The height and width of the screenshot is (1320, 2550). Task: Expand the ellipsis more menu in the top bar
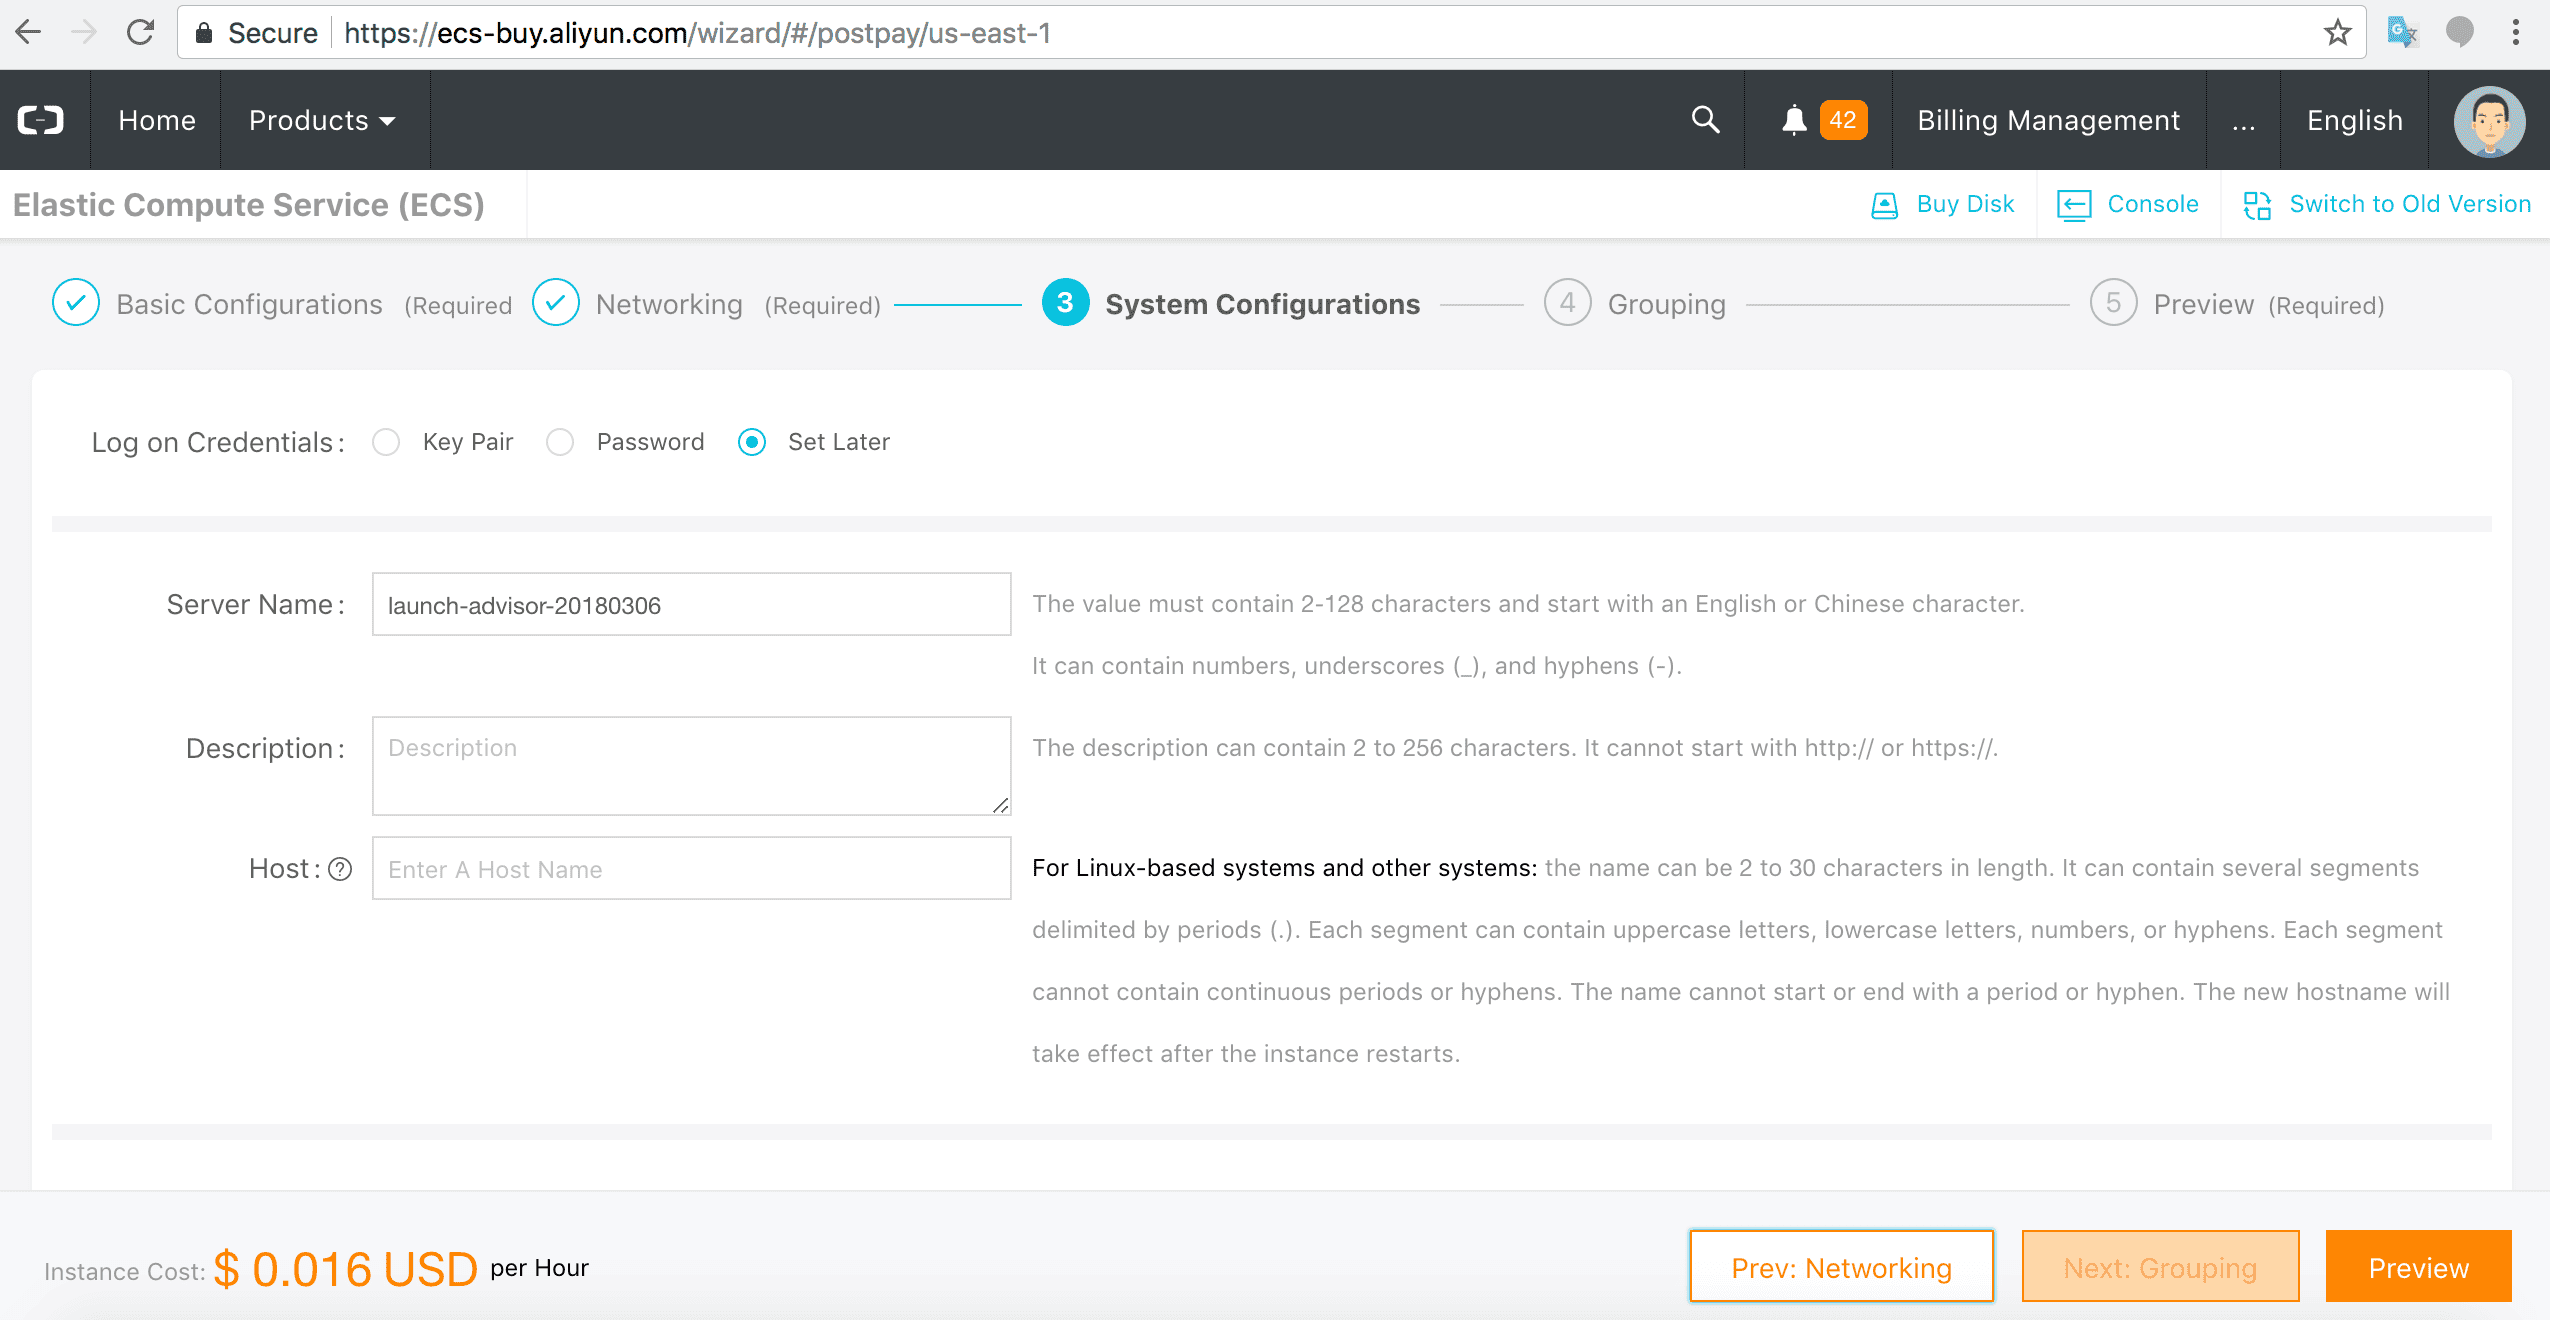coord(2243,122)
